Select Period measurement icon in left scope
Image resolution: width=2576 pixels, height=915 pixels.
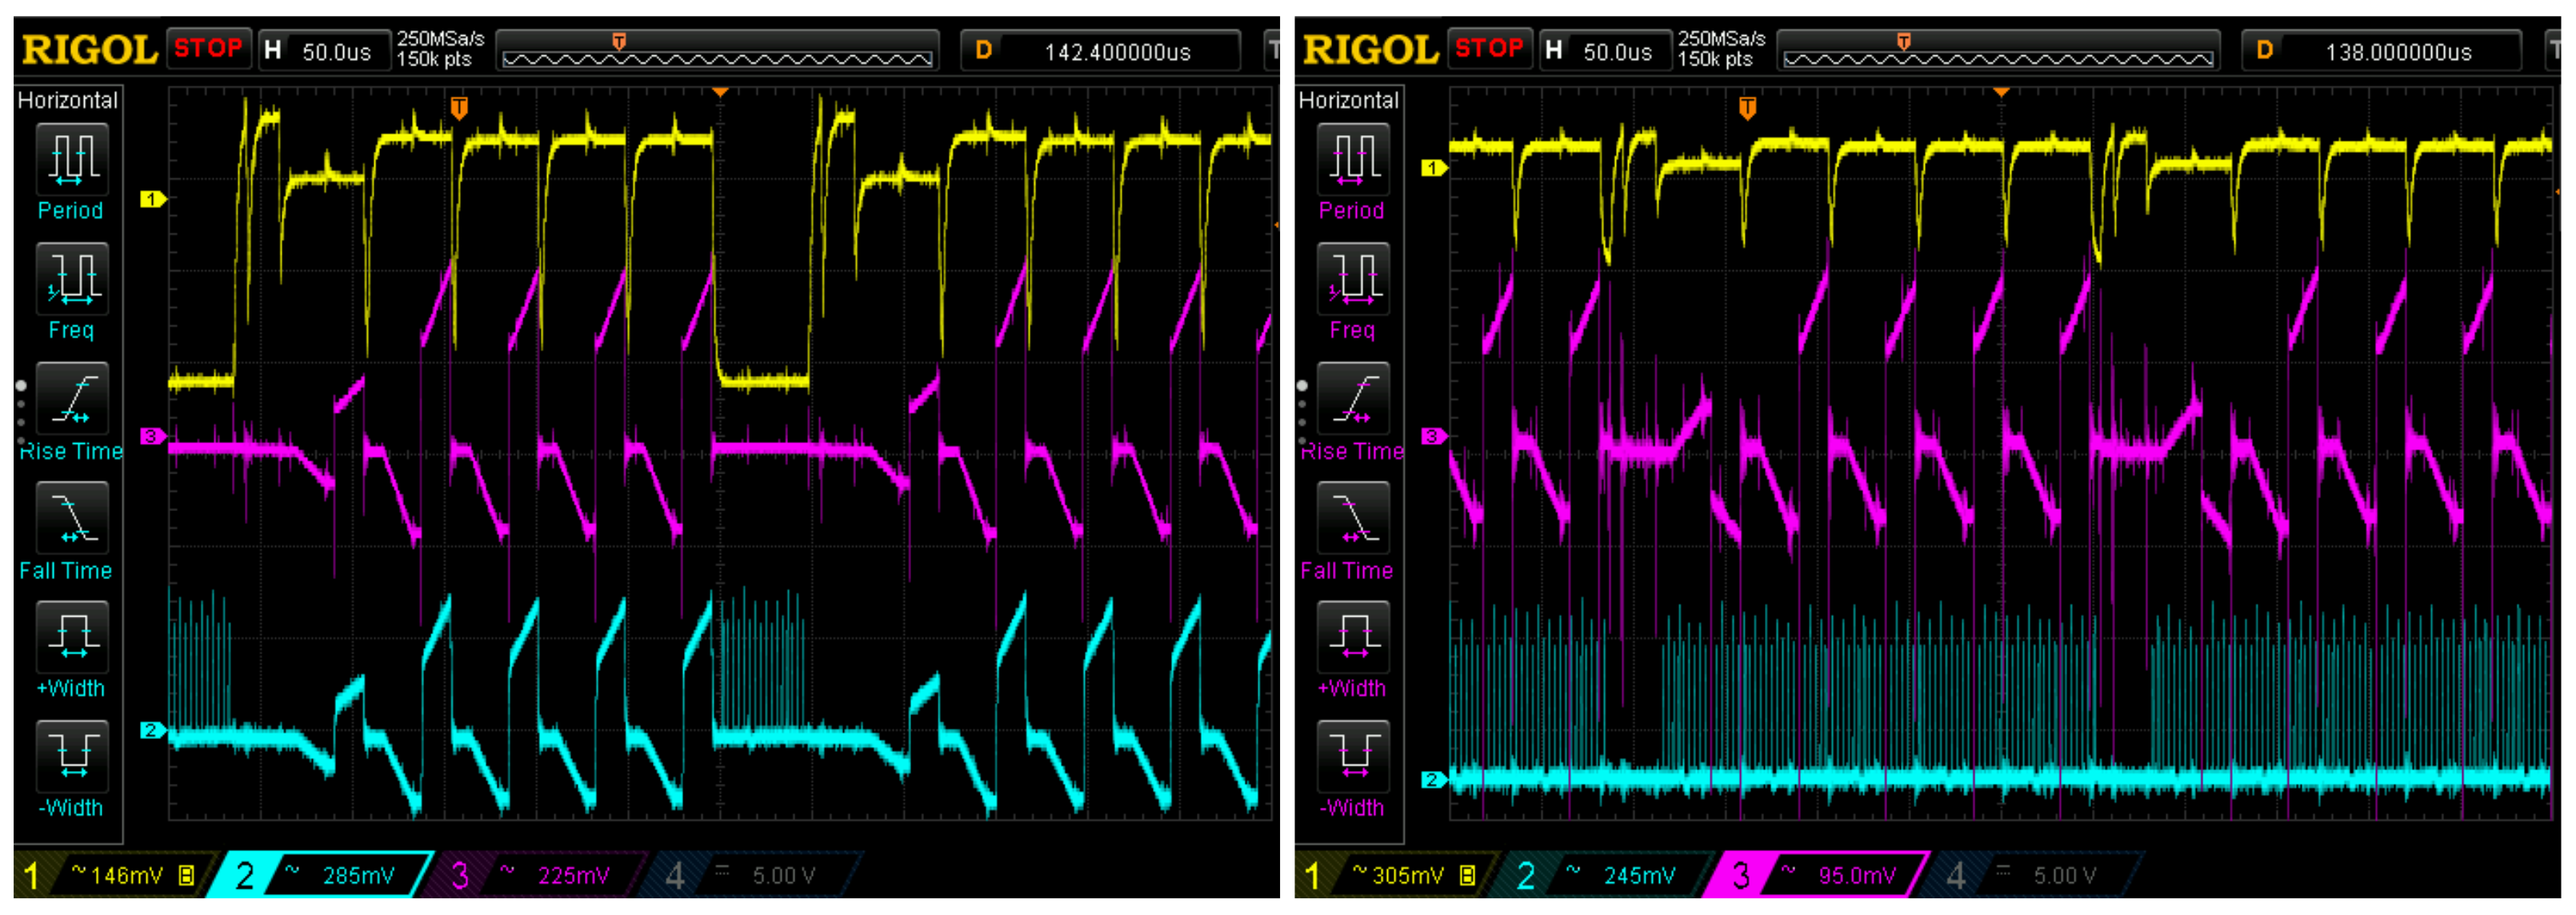[71, 159]
